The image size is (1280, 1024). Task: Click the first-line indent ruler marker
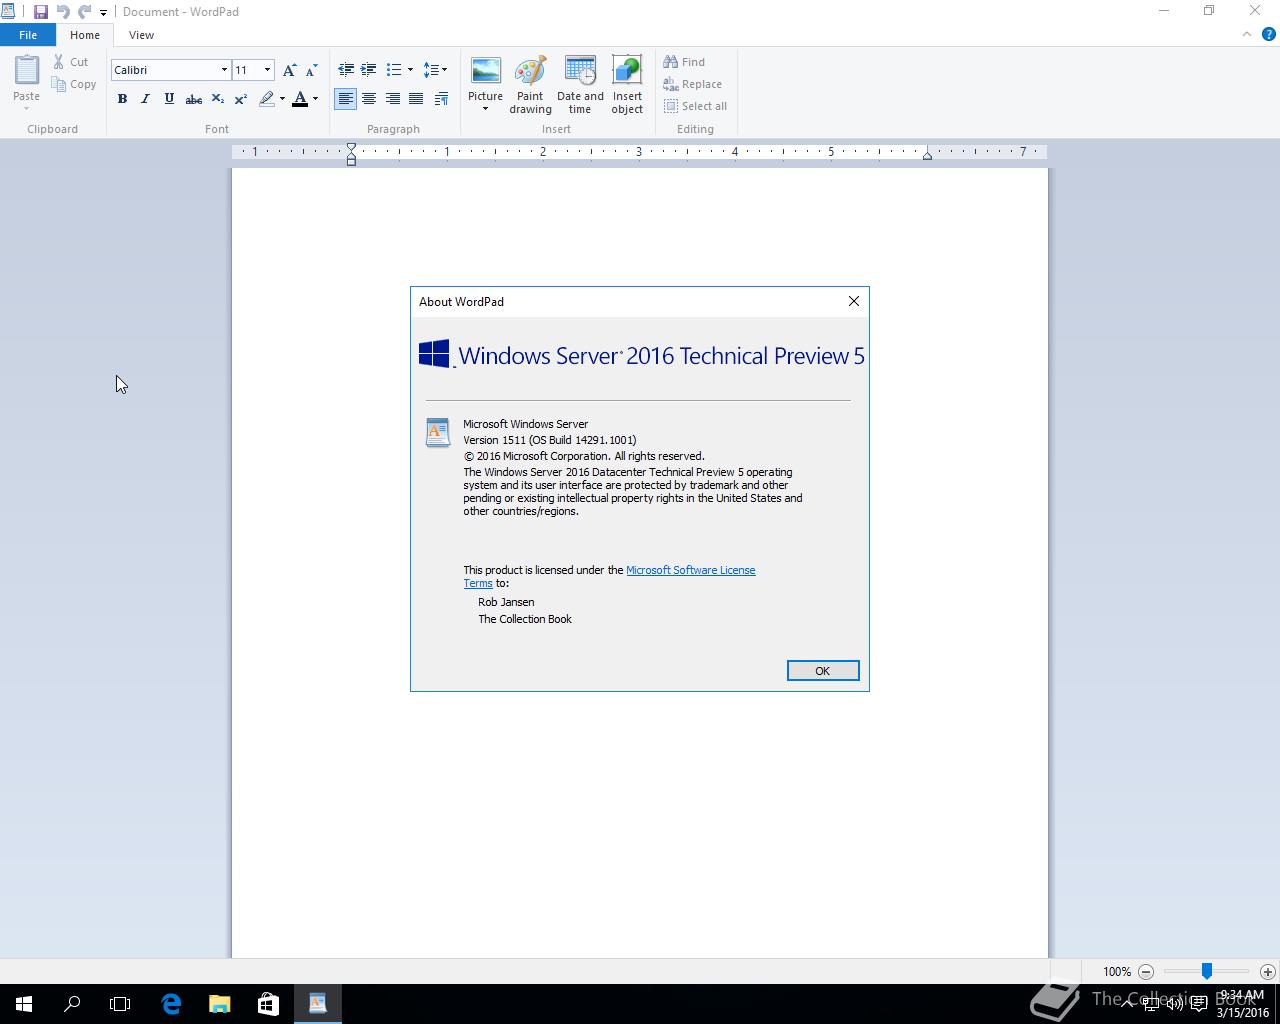pos(351,148)
